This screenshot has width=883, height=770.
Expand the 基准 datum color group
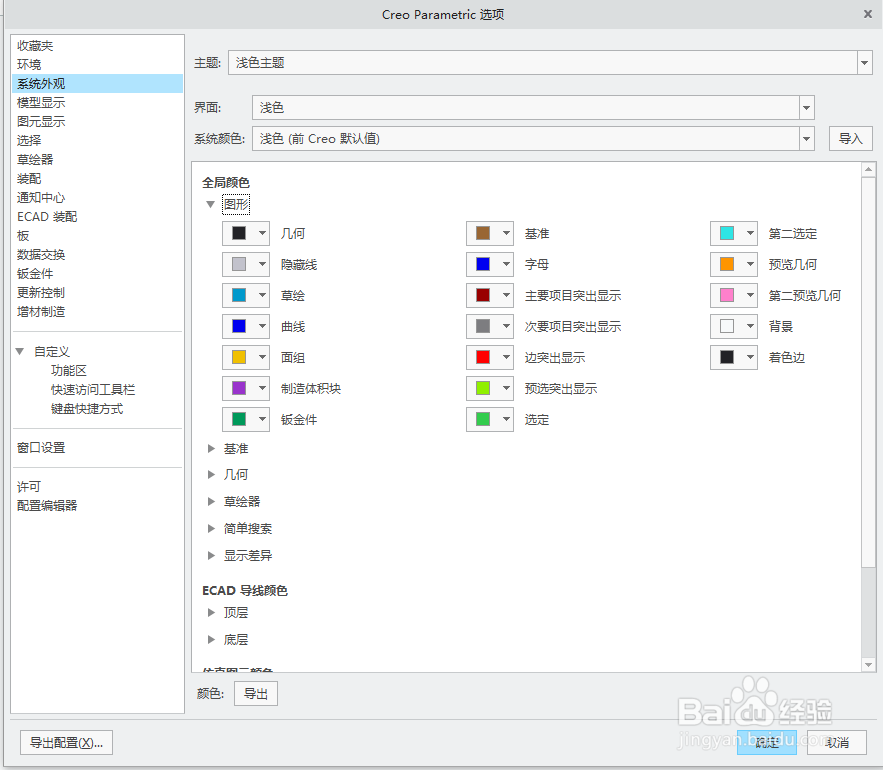click(211, 448)
